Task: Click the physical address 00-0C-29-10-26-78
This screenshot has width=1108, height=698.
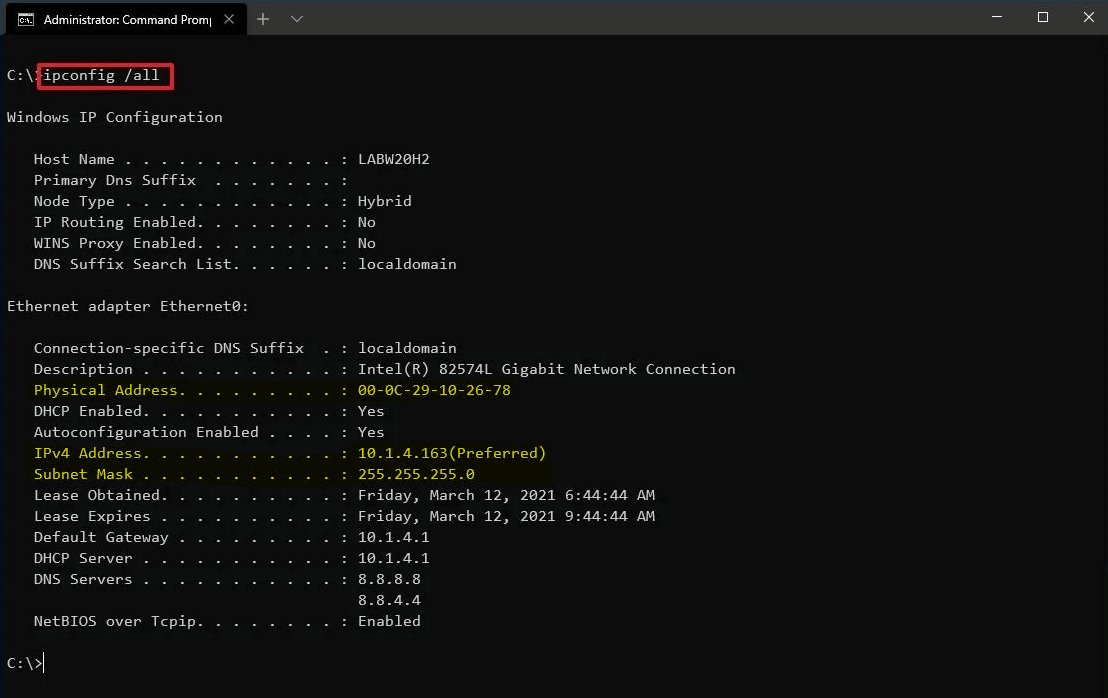Action: point(434,390)
